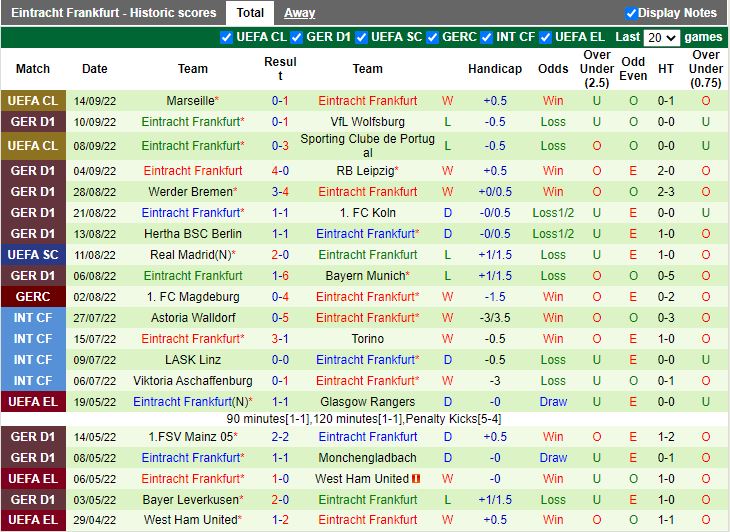This screenshot has height=532, width=730.
Task: Toggle the Display Notes checkbox
Action: (631, 13)
